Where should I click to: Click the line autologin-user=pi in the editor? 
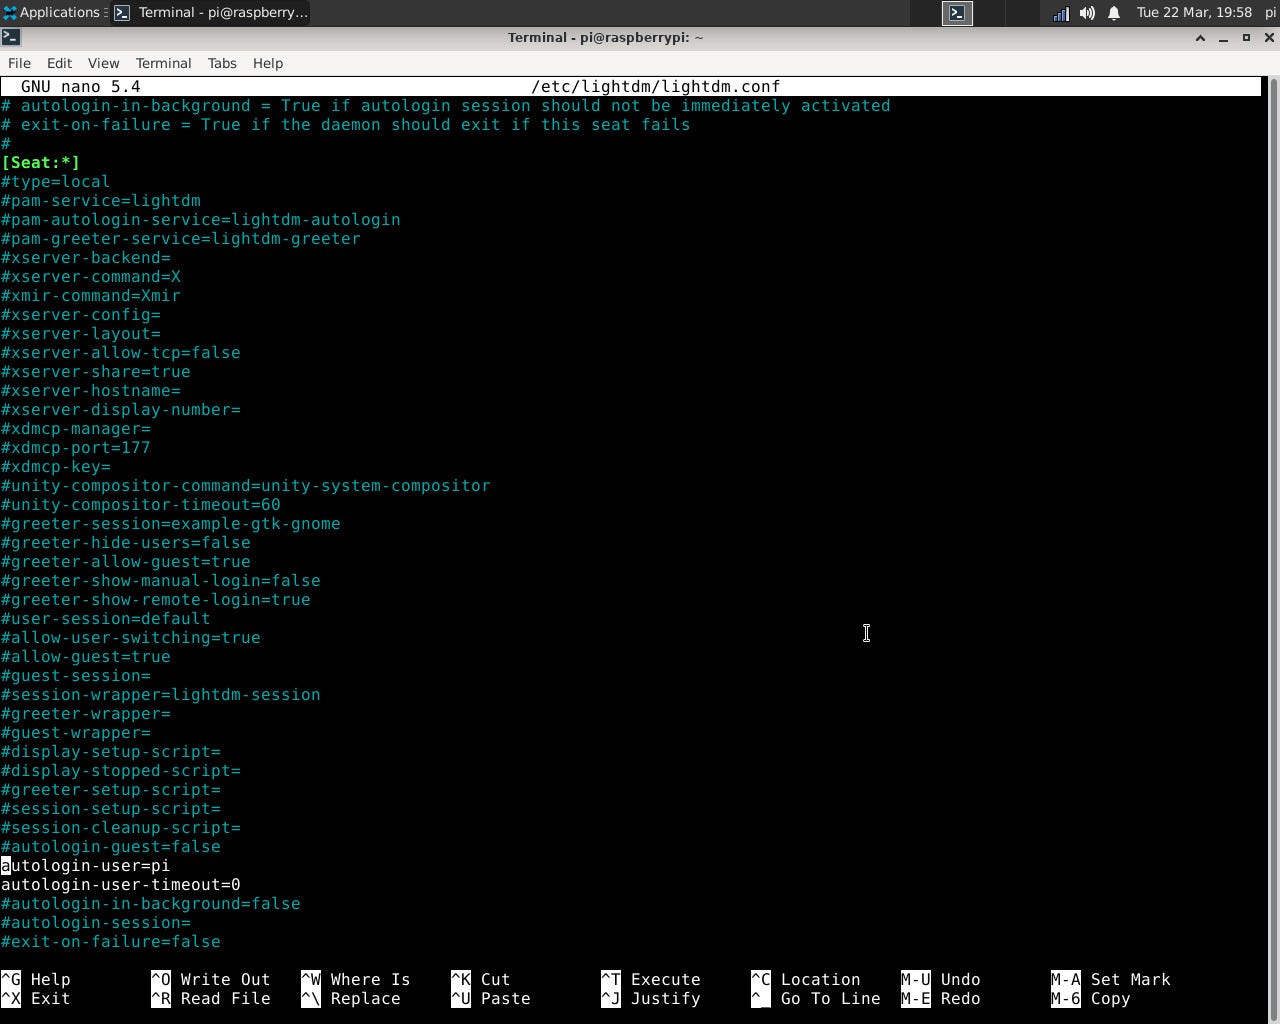pyautogui.click(x=85, y=865)
